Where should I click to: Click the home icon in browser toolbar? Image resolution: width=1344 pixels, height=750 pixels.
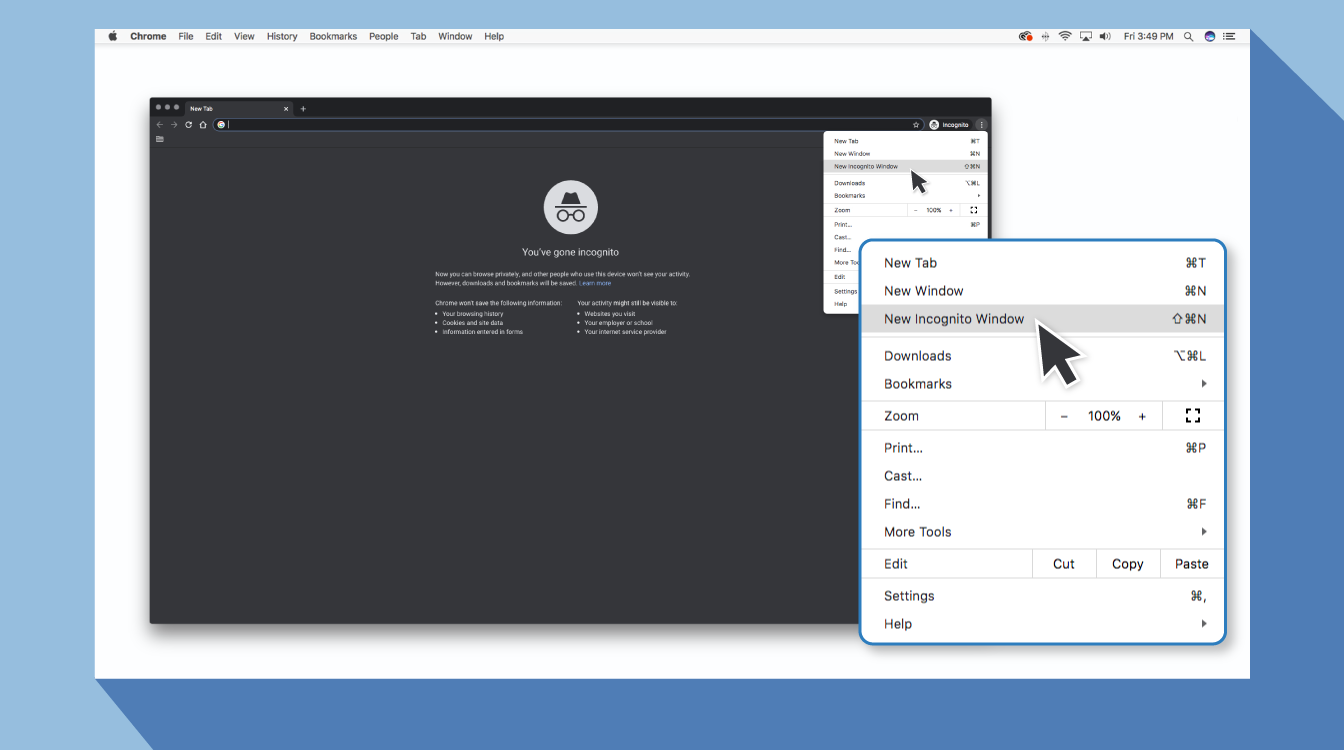203,125
